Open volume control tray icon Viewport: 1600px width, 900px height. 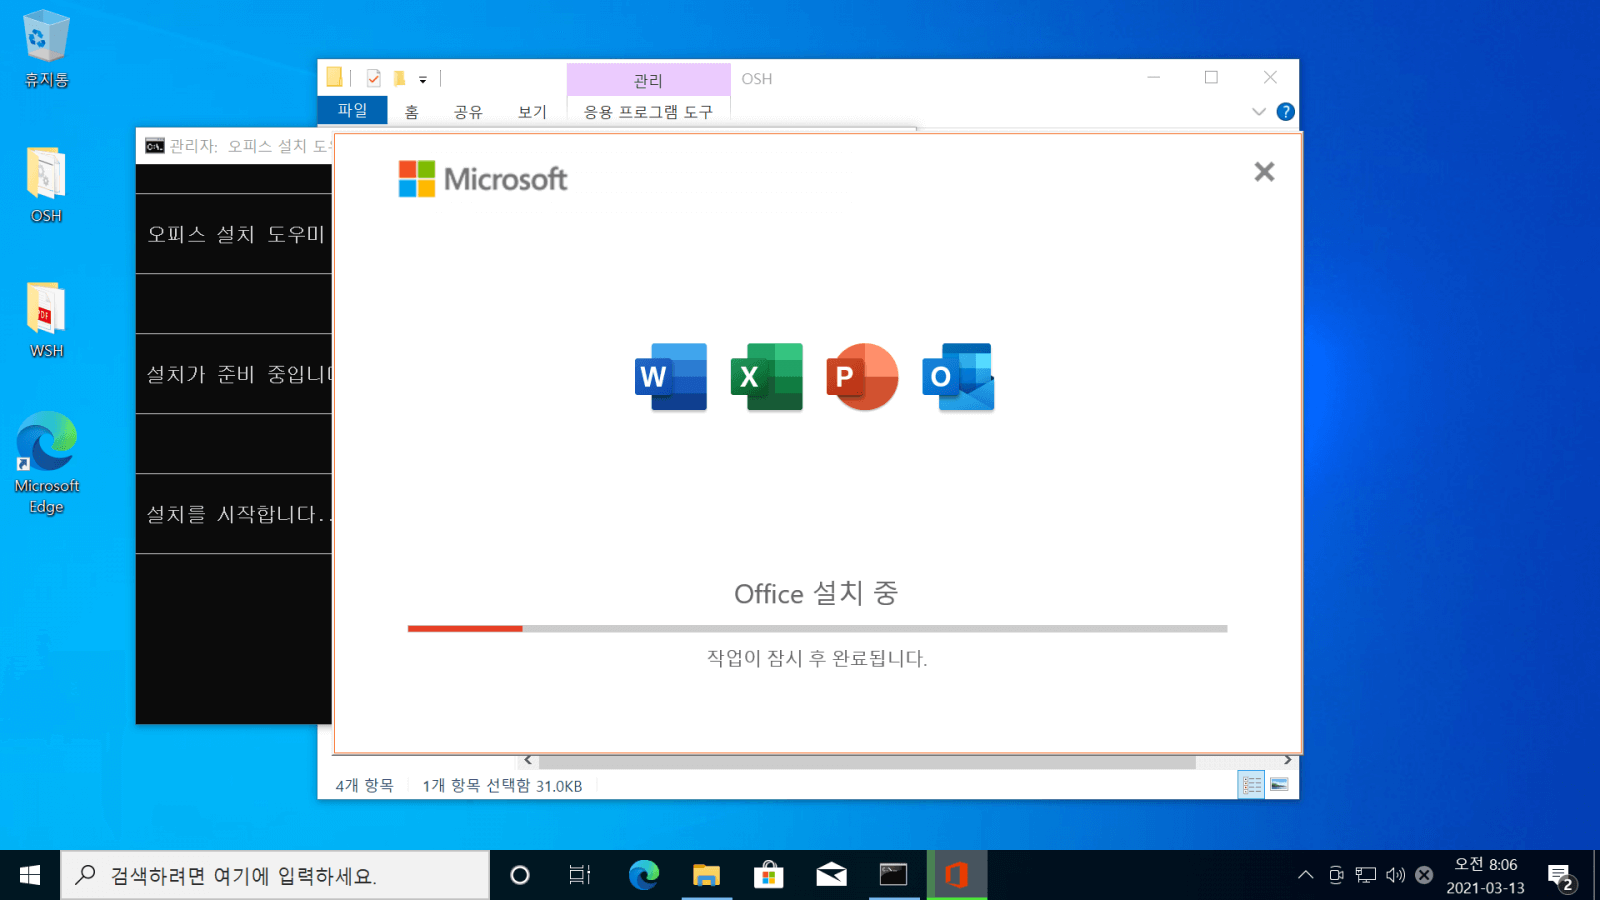1395,875
